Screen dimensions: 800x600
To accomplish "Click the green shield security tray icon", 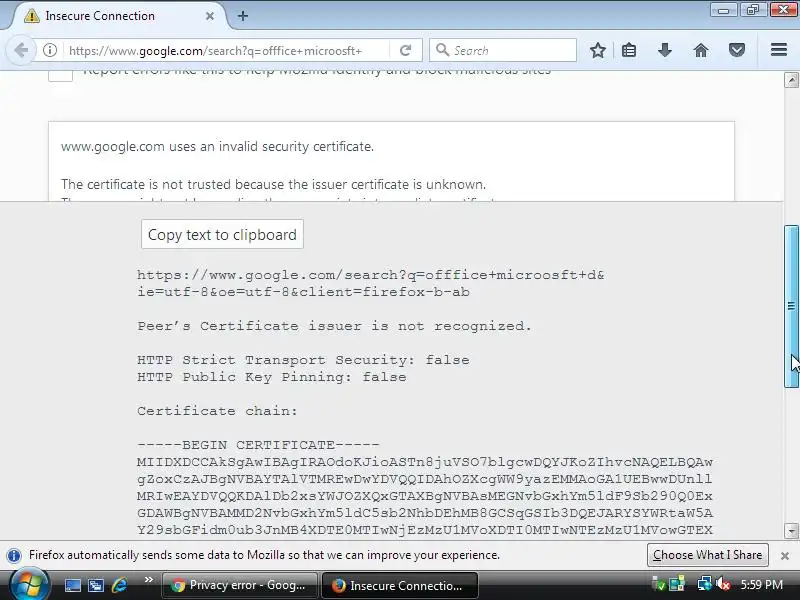I will 659,585.
